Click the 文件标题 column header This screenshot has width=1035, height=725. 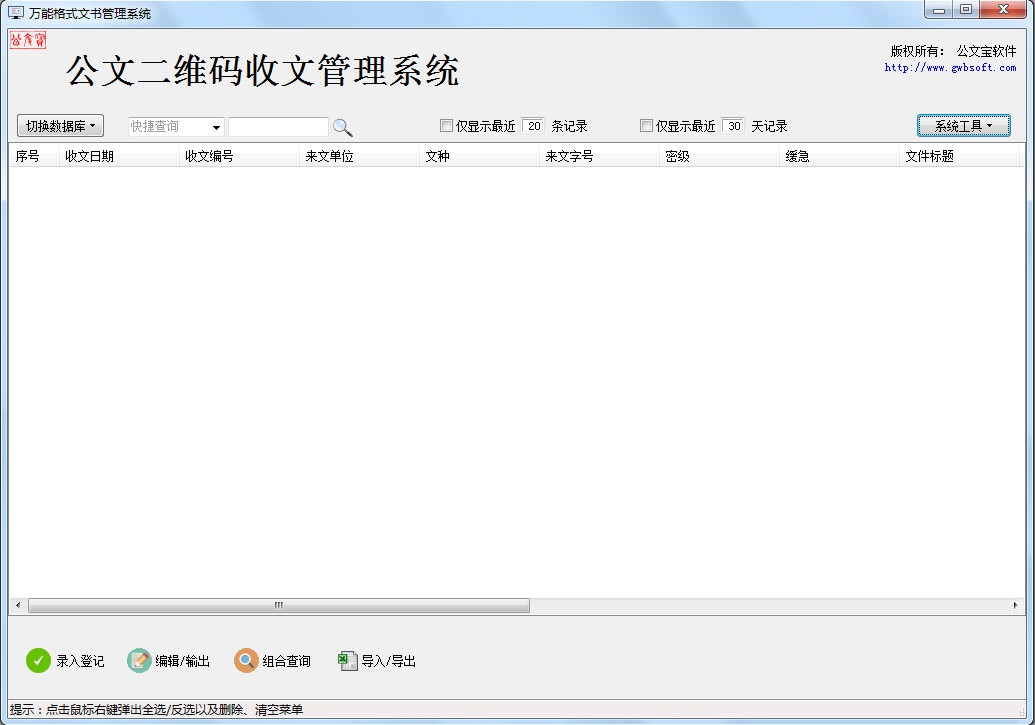pos(938,155)
